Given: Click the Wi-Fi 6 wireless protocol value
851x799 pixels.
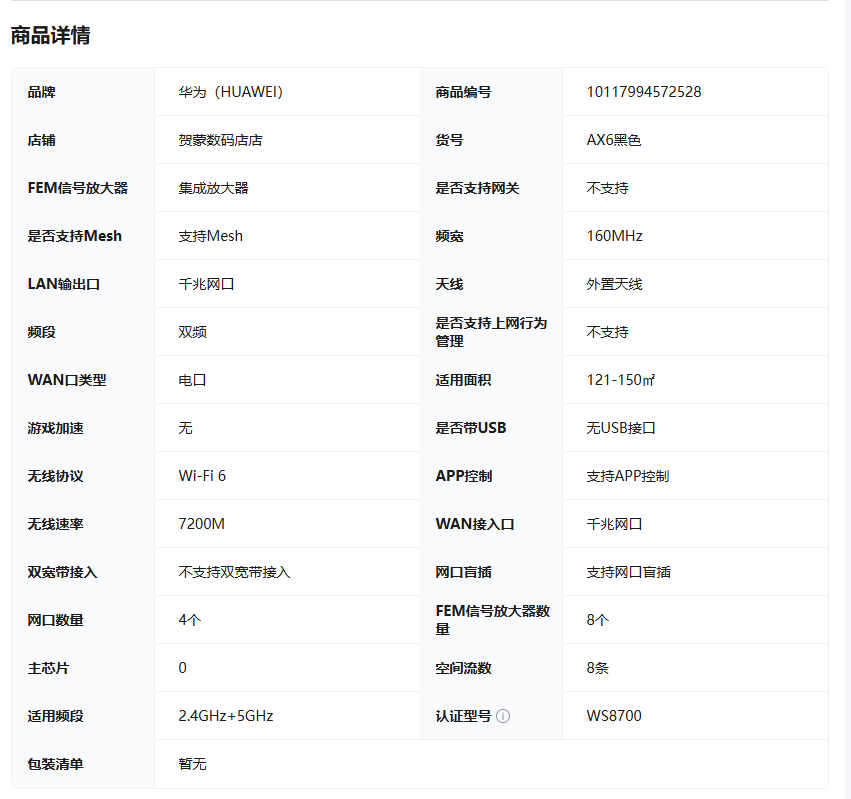Looking at the screenshot, I should pos(203,476).
